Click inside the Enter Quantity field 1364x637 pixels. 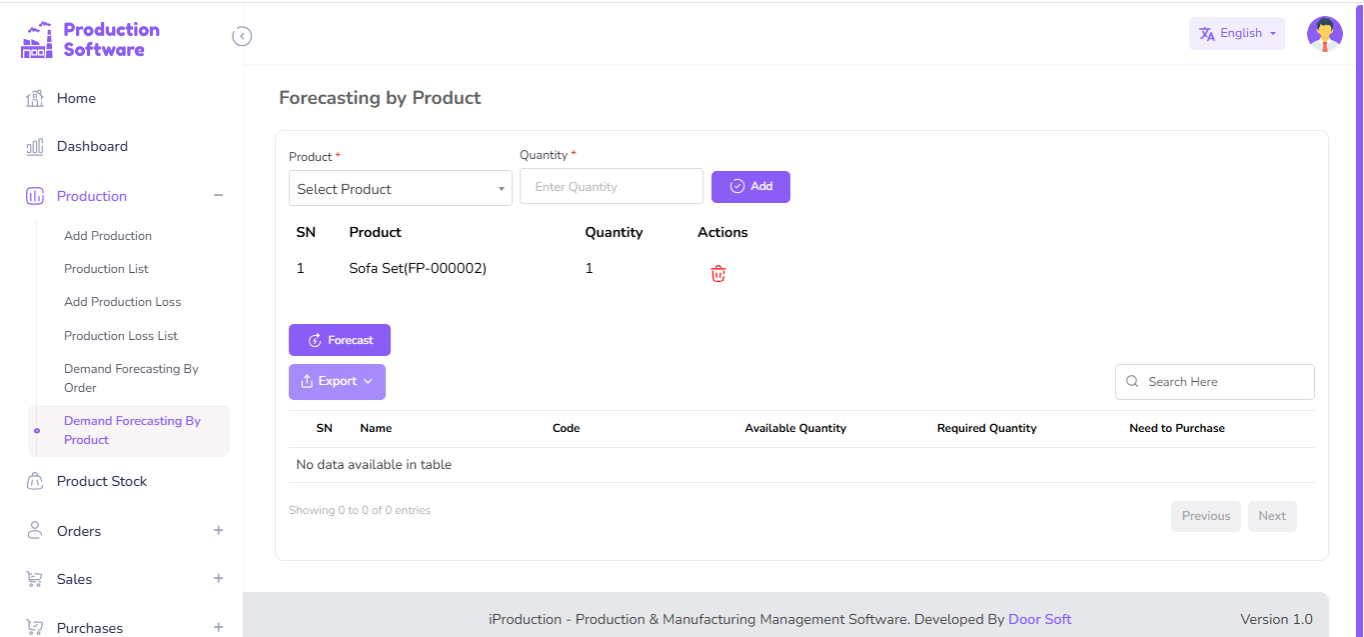[610, 186]
